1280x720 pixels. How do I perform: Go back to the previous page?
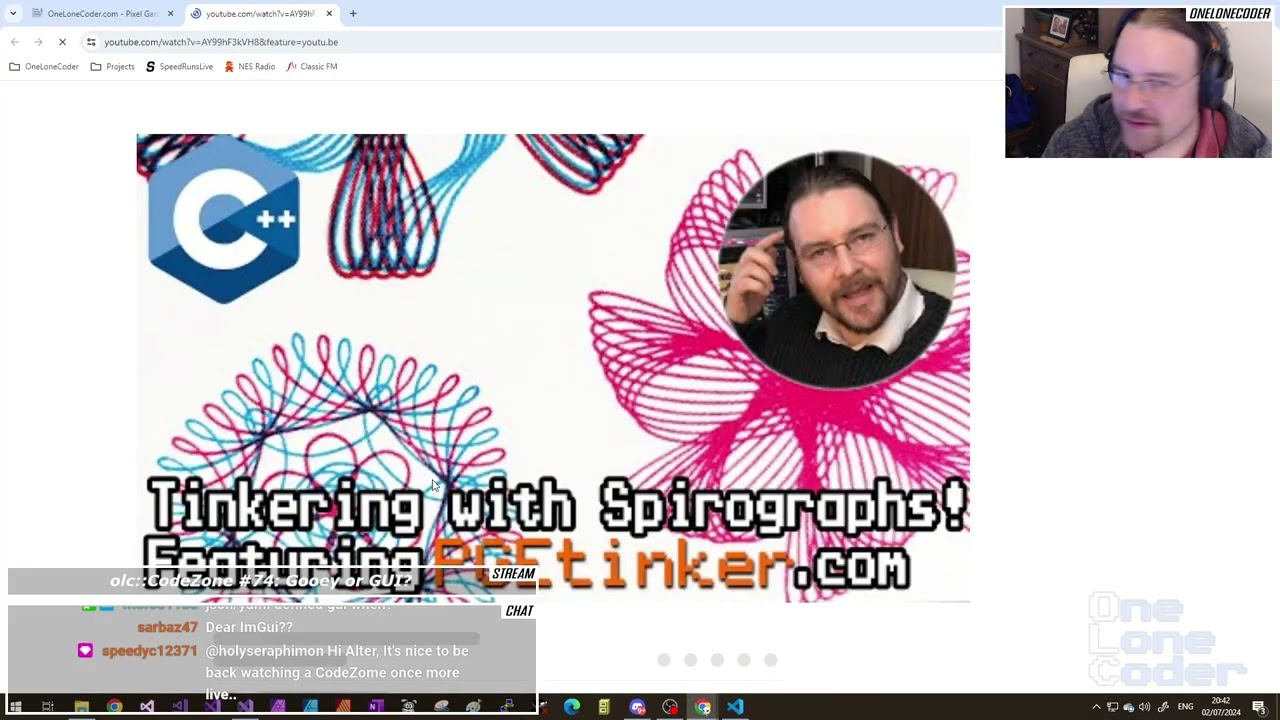tap(14, 42)
